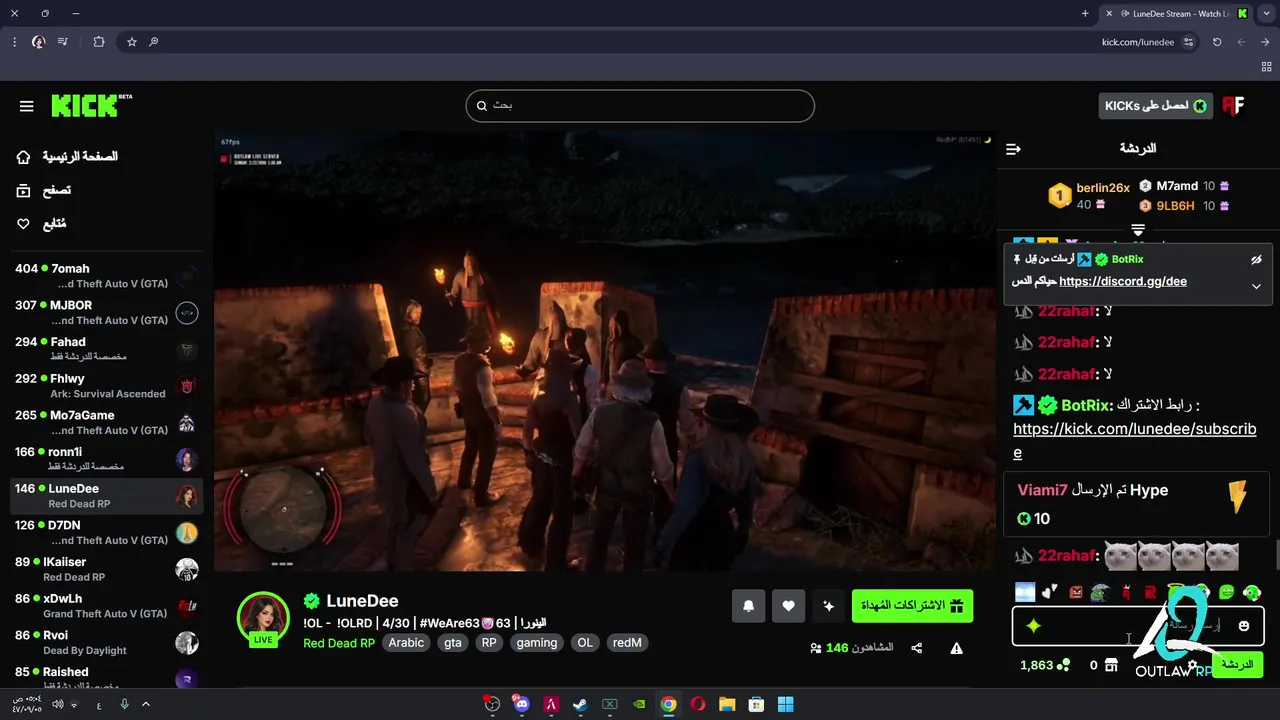Viewport: 1280px width, 720px height.
Task: Click the KICK beta logo
Action: point(91,105)
